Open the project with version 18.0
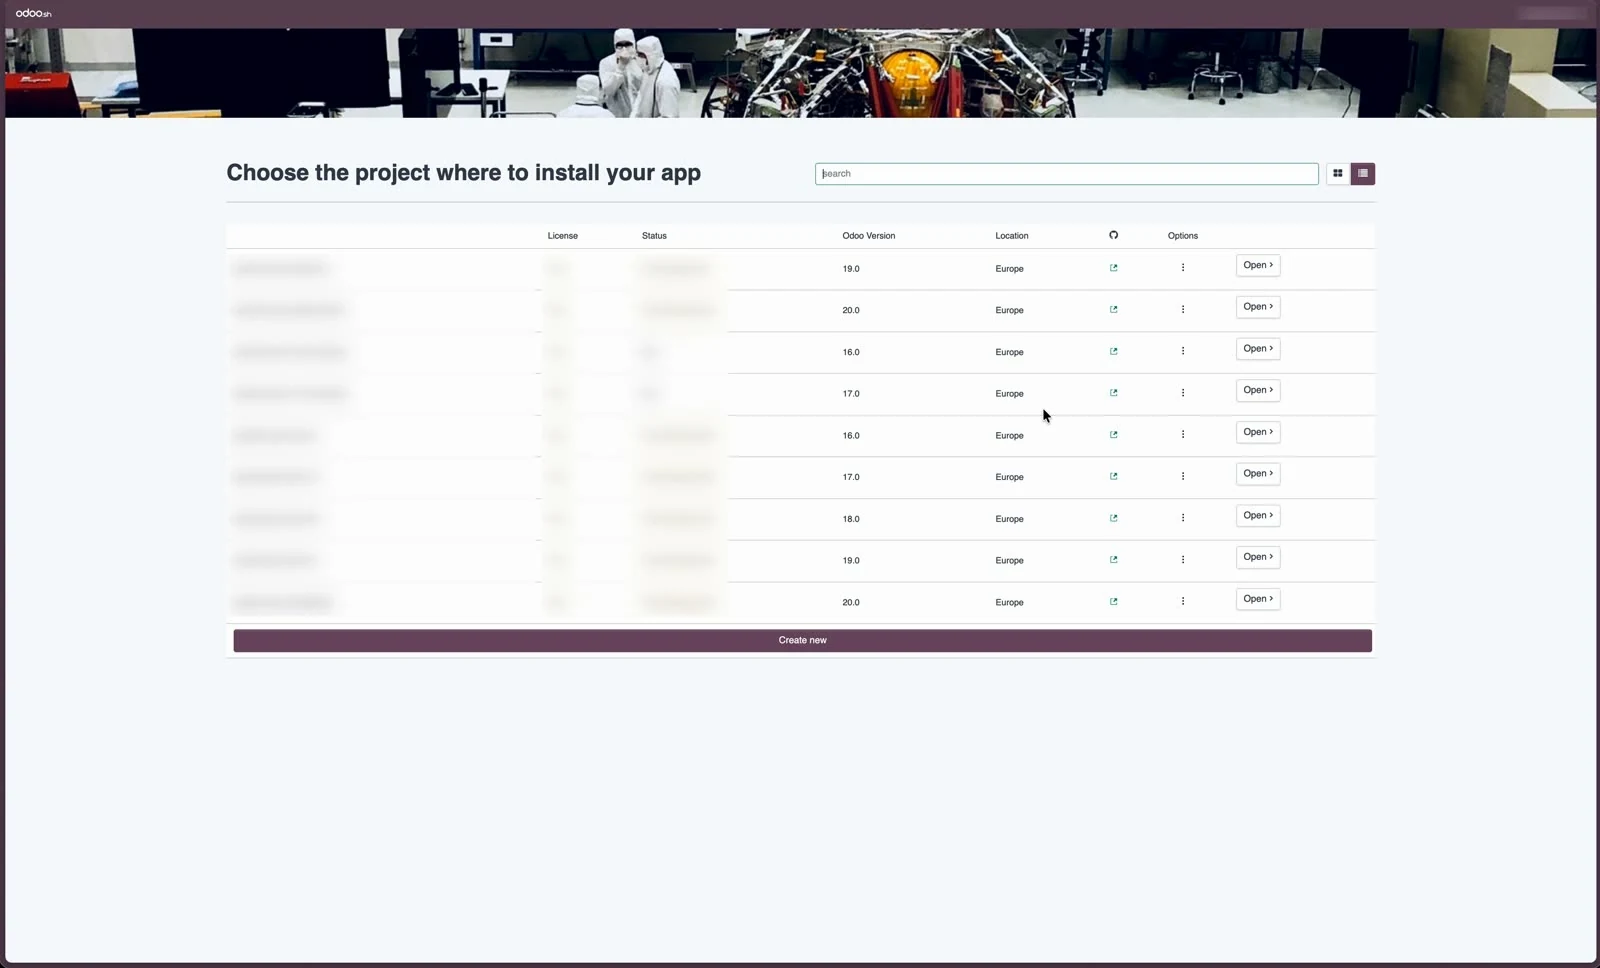 [1257, 516]
